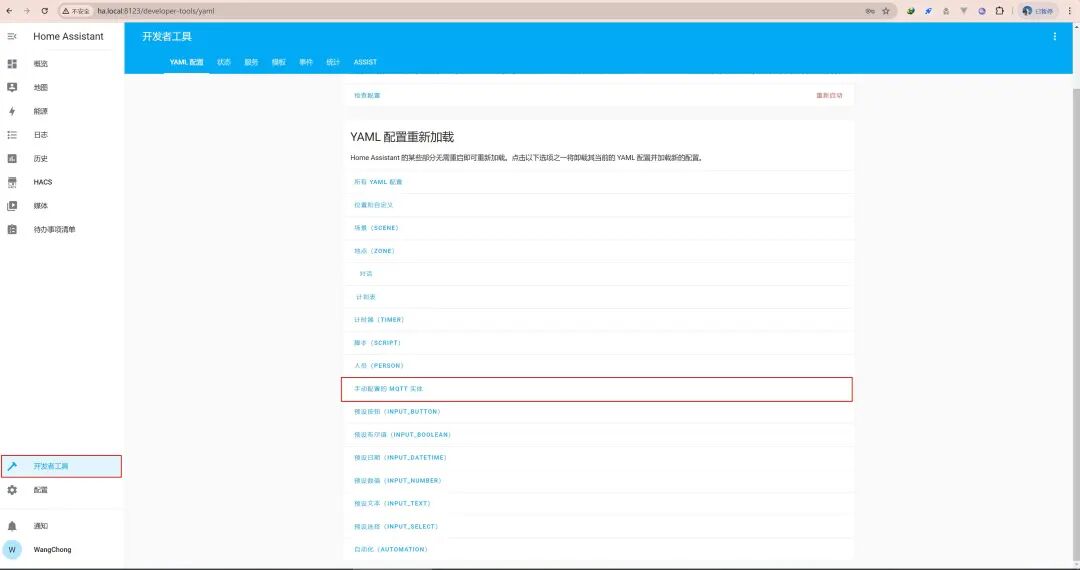Click the browser address bar URL
1080x570 pixels.
(156, 11)
